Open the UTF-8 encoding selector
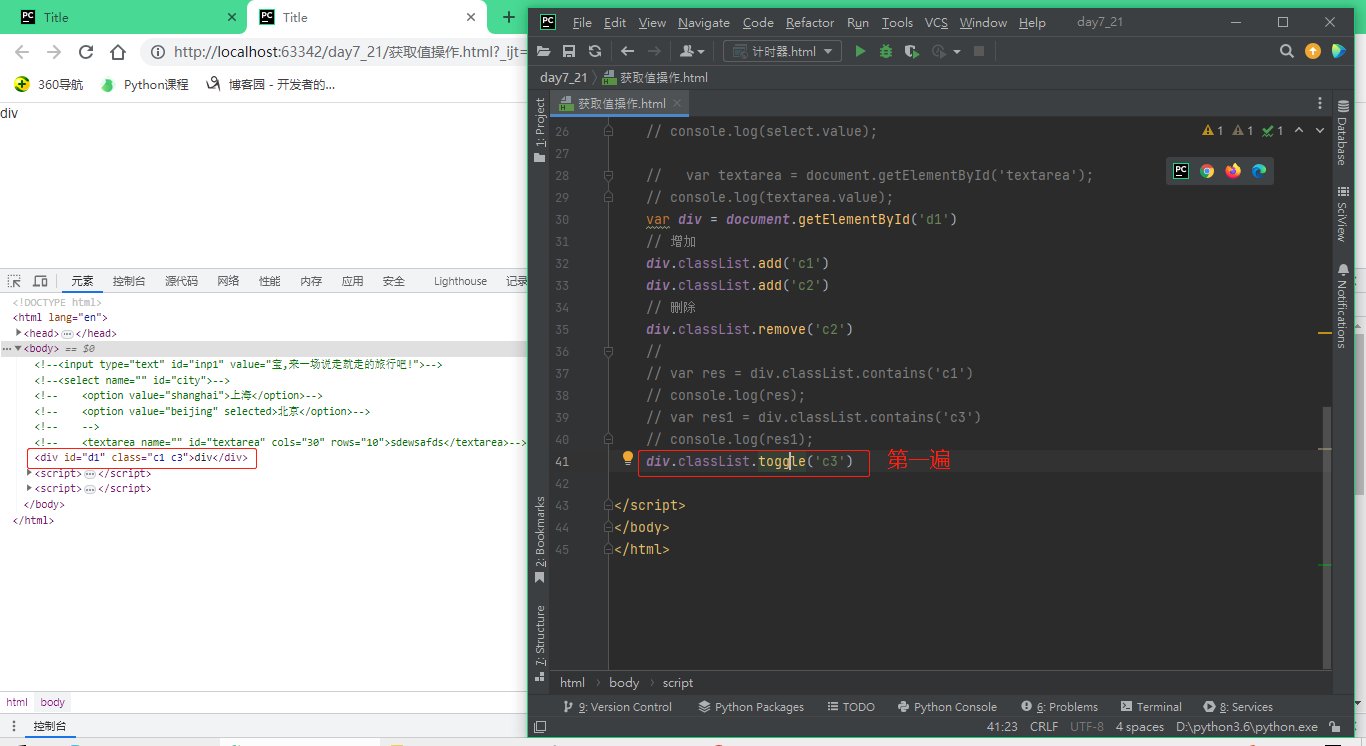Screen dimensions: 1366x746 (1087, 727)
